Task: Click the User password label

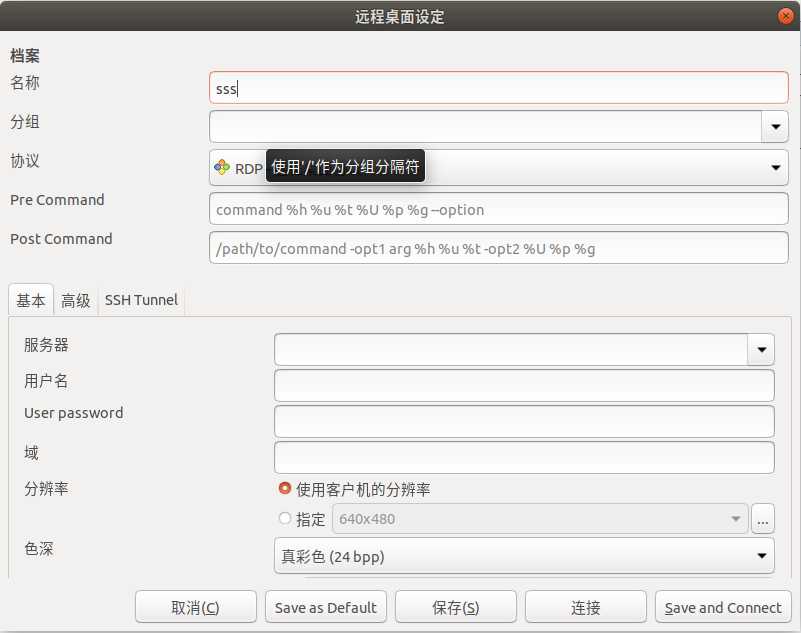Action: (74, 413)
